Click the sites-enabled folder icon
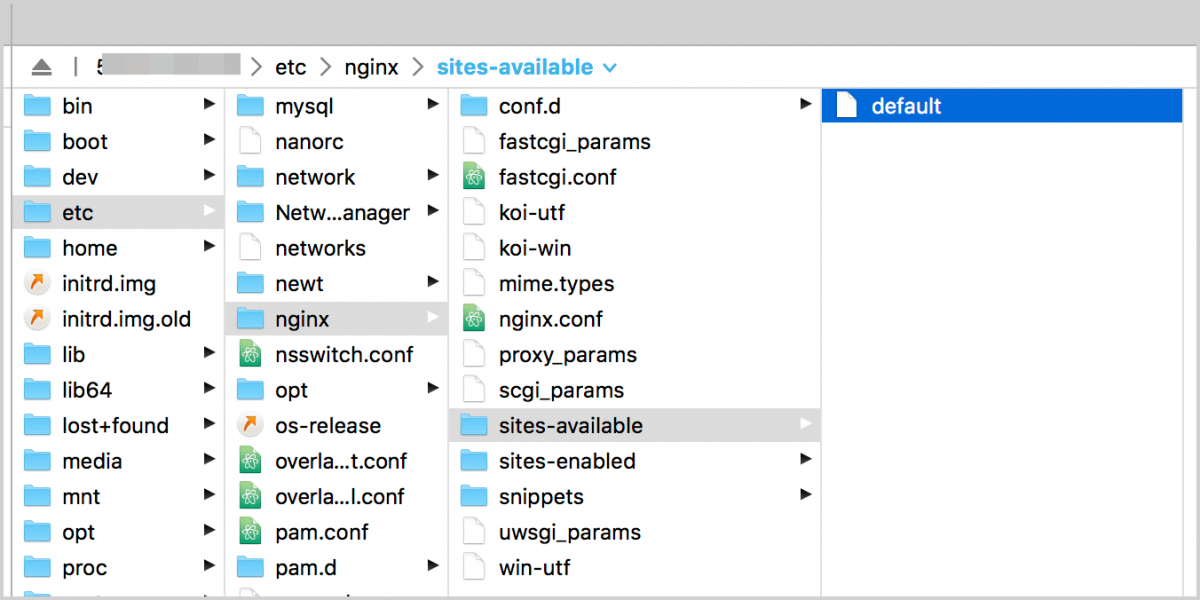The height and width of the screenshot is (600, 1200). coord(474,461)
